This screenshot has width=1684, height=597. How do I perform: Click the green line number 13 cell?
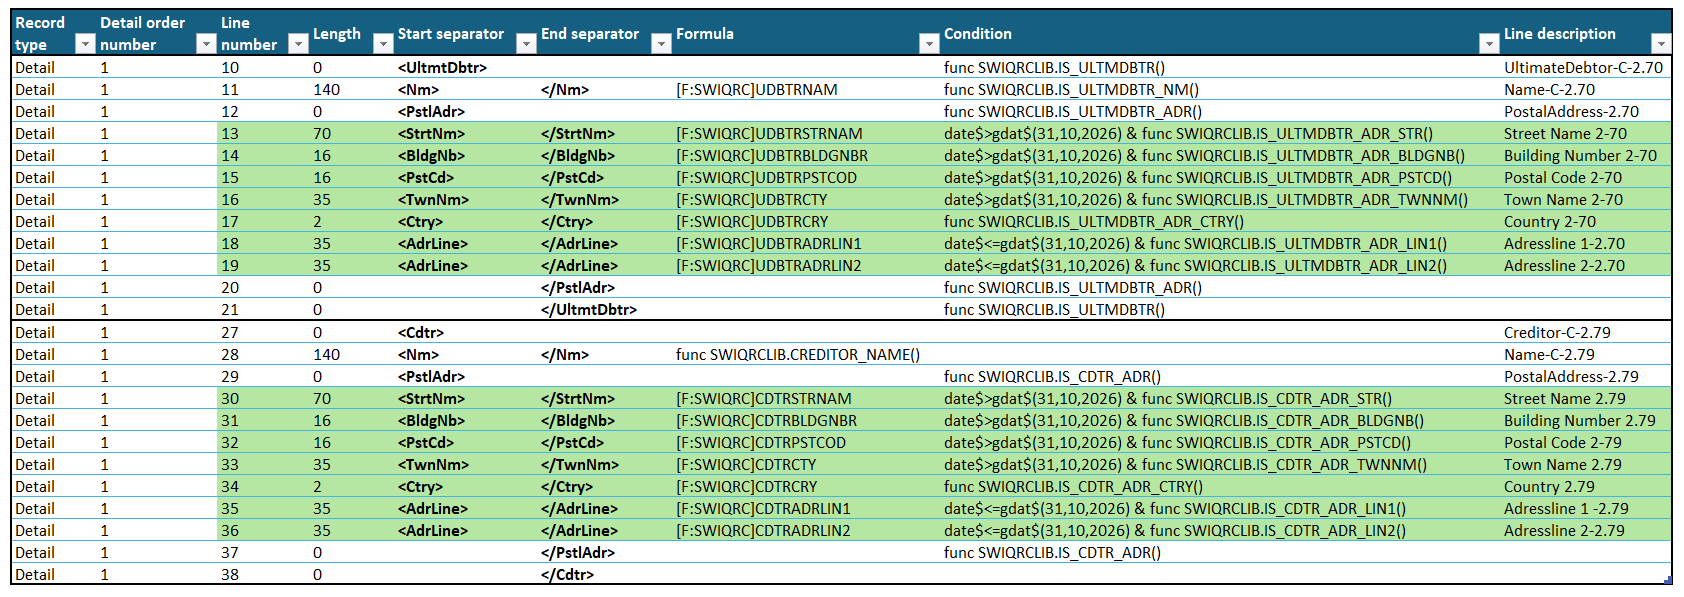230,134
